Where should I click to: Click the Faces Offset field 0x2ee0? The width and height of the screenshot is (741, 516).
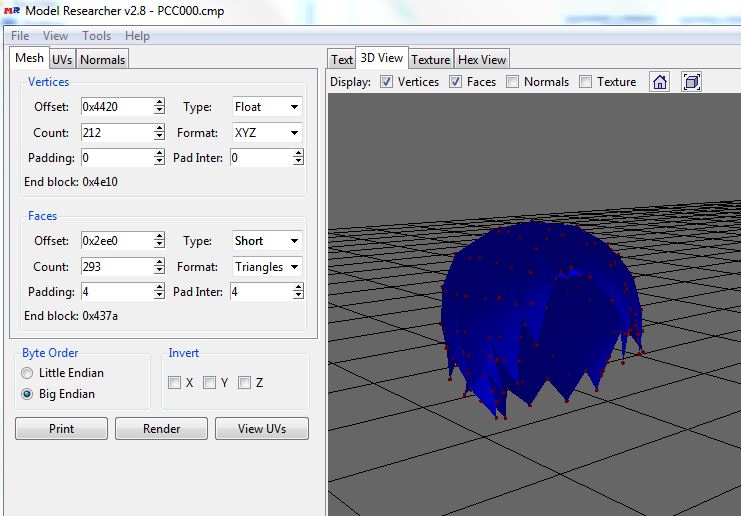point(117,241)
